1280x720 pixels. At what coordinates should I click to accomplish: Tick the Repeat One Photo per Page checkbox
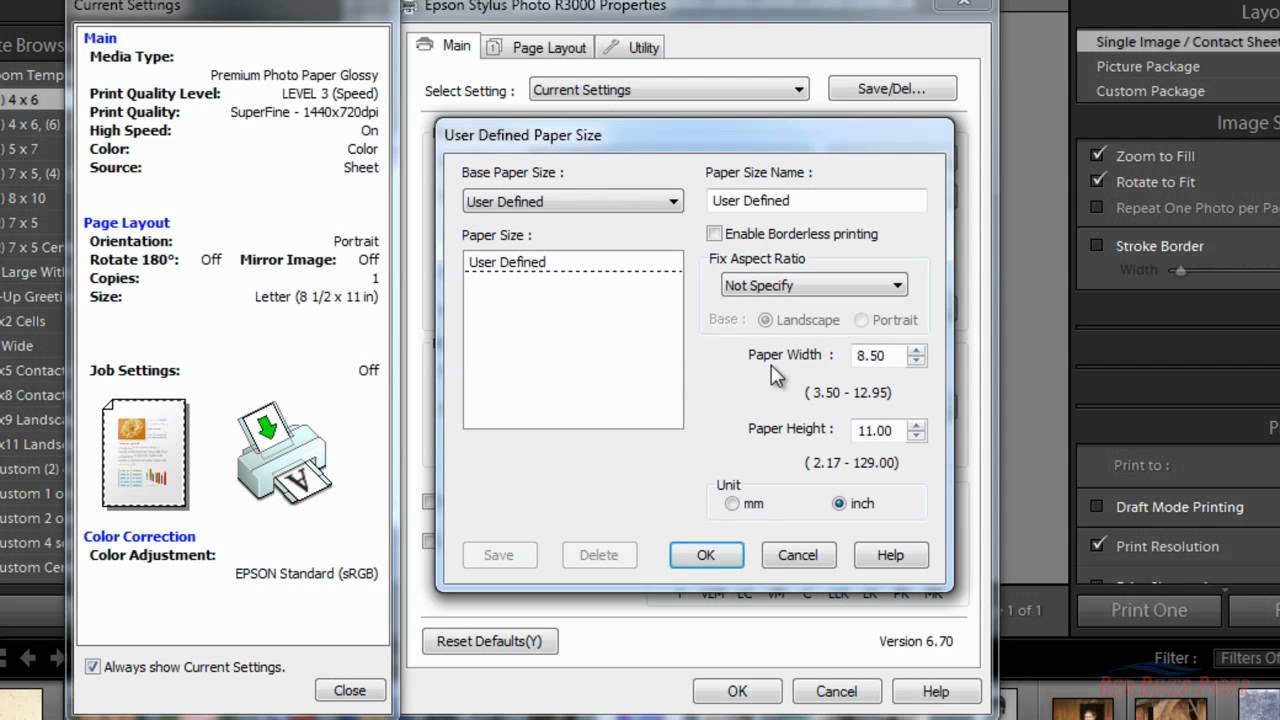[1096, 208]
